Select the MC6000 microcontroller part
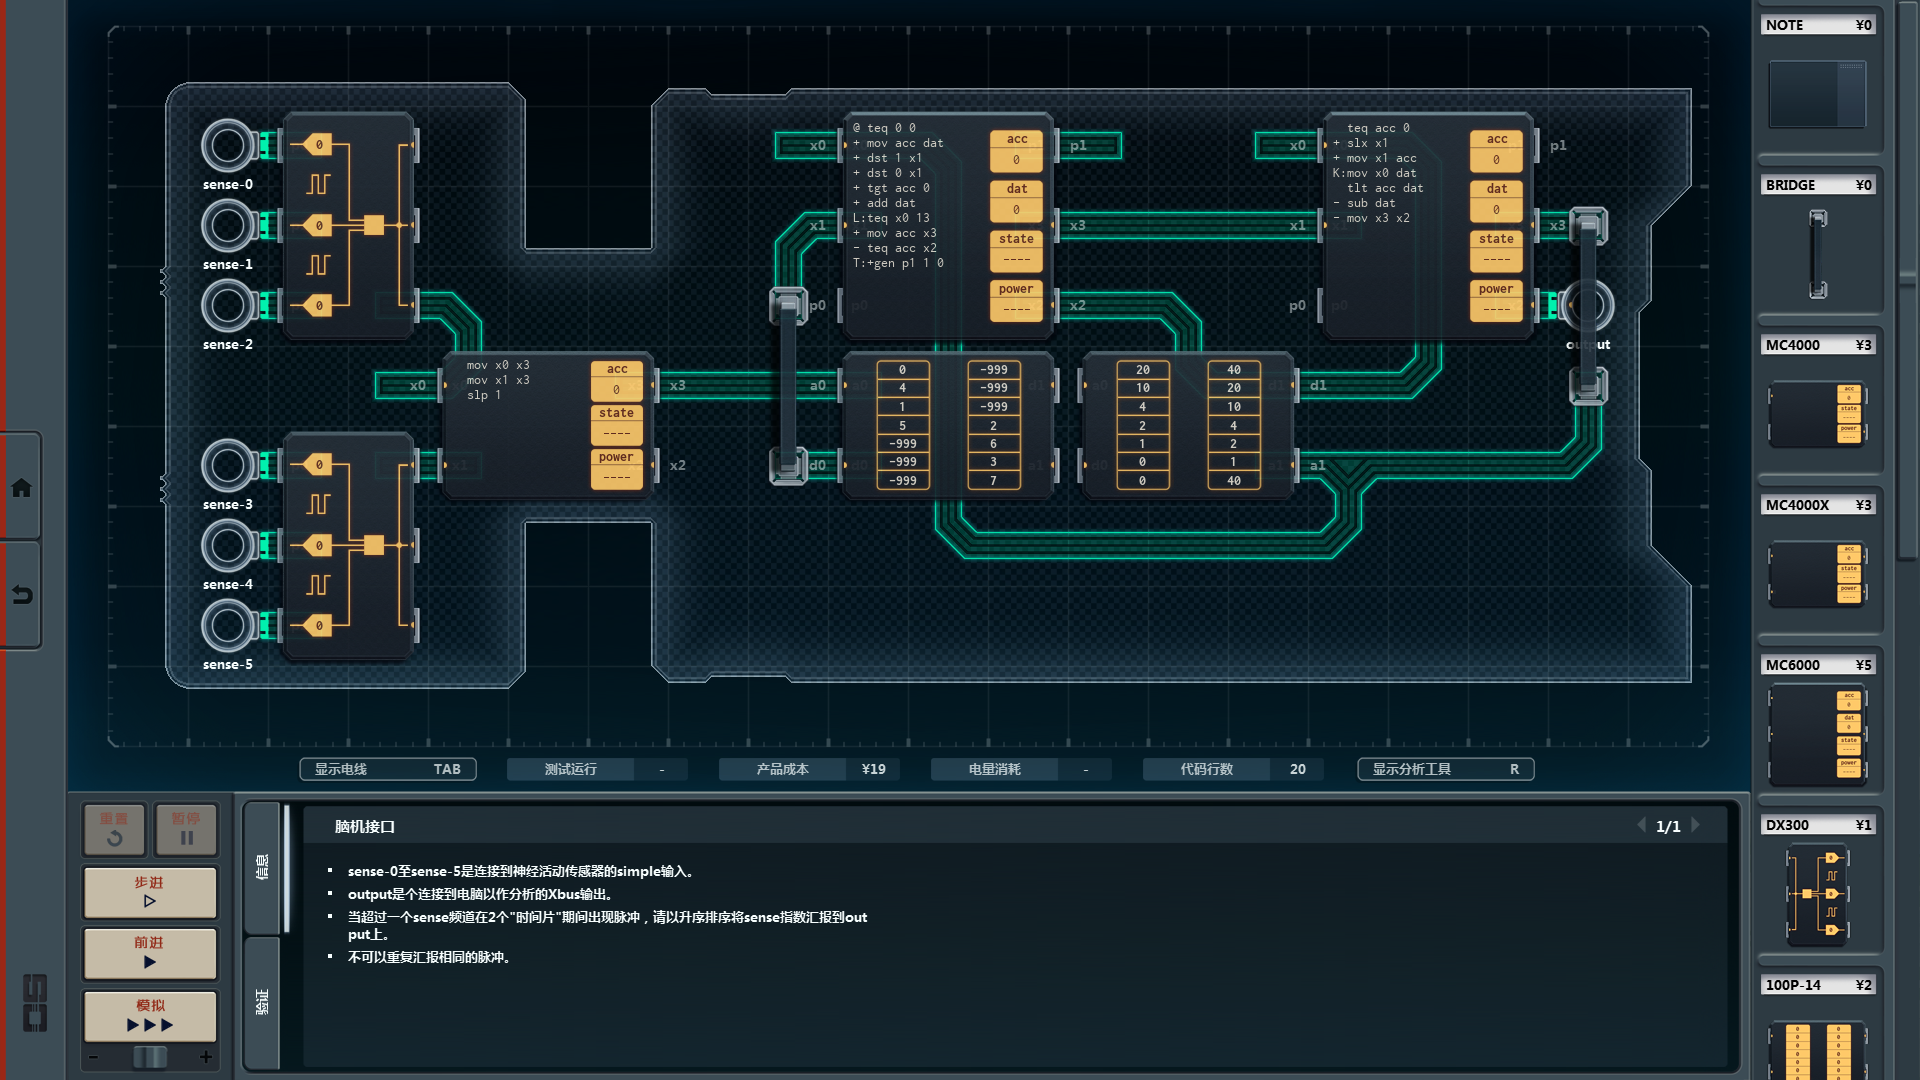The width and height of the screenshot is (1920, 1080). click(1817, 734)
